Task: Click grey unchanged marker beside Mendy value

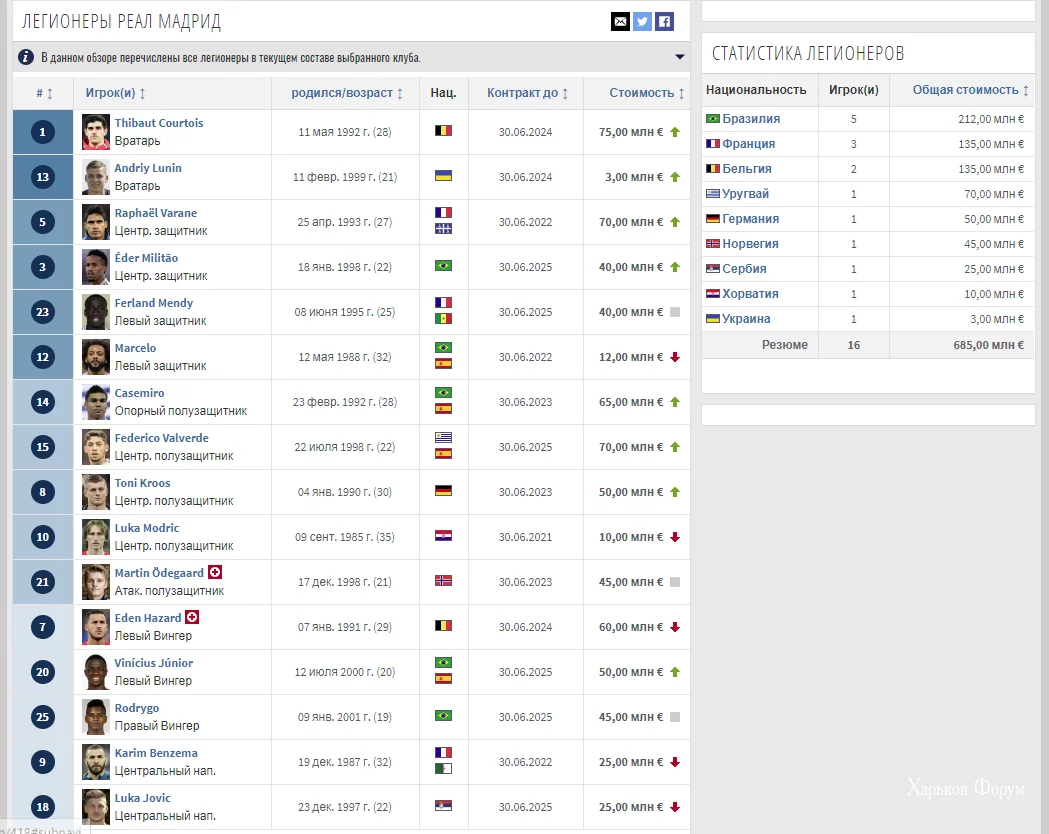Action: click(675, 312)
